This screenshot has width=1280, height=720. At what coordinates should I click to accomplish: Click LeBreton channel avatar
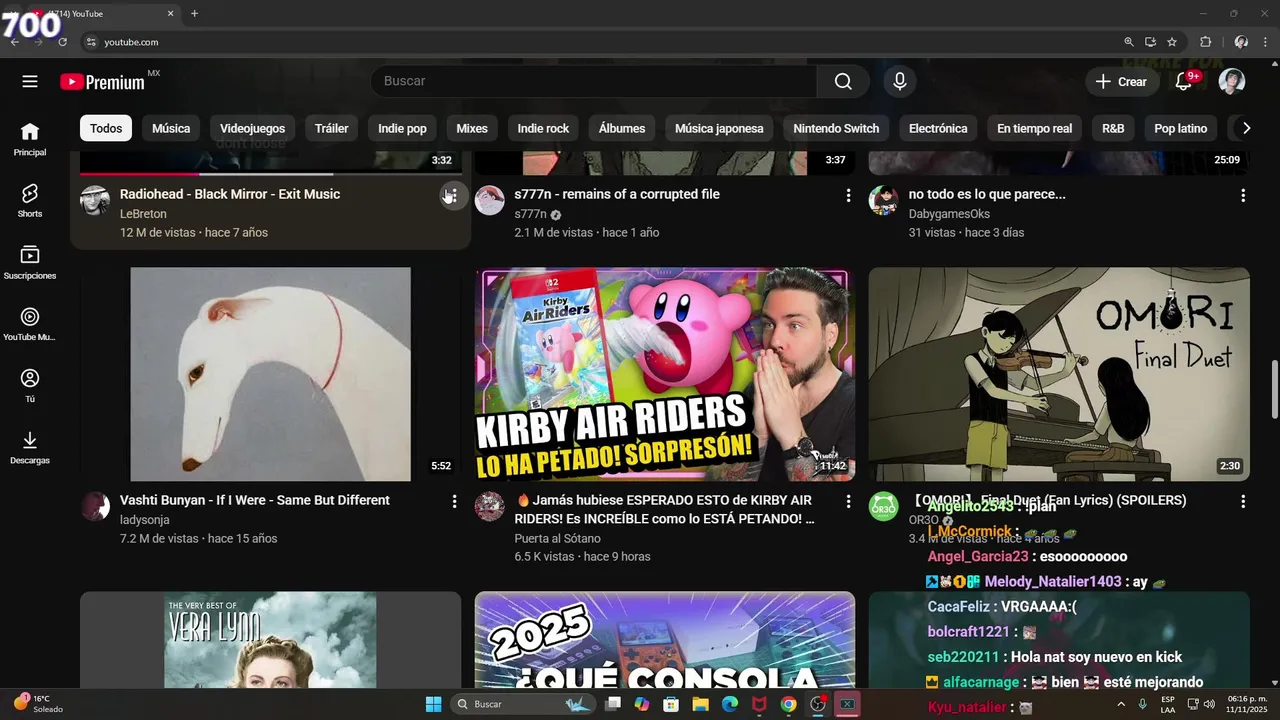[x=95, y=200]
